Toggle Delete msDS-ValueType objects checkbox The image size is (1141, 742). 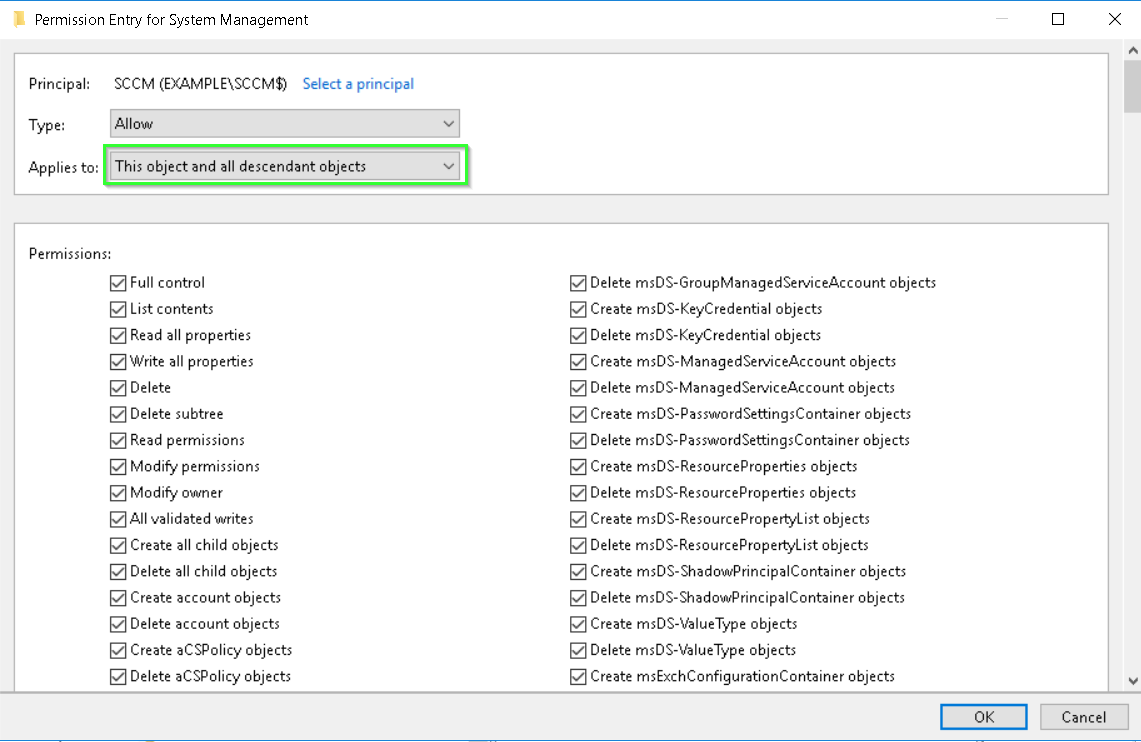click(x=578, y=650)
